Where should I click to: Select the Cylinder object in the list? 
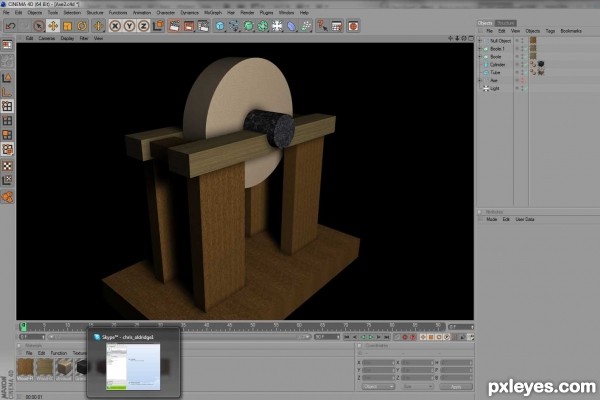pos(497,65)
